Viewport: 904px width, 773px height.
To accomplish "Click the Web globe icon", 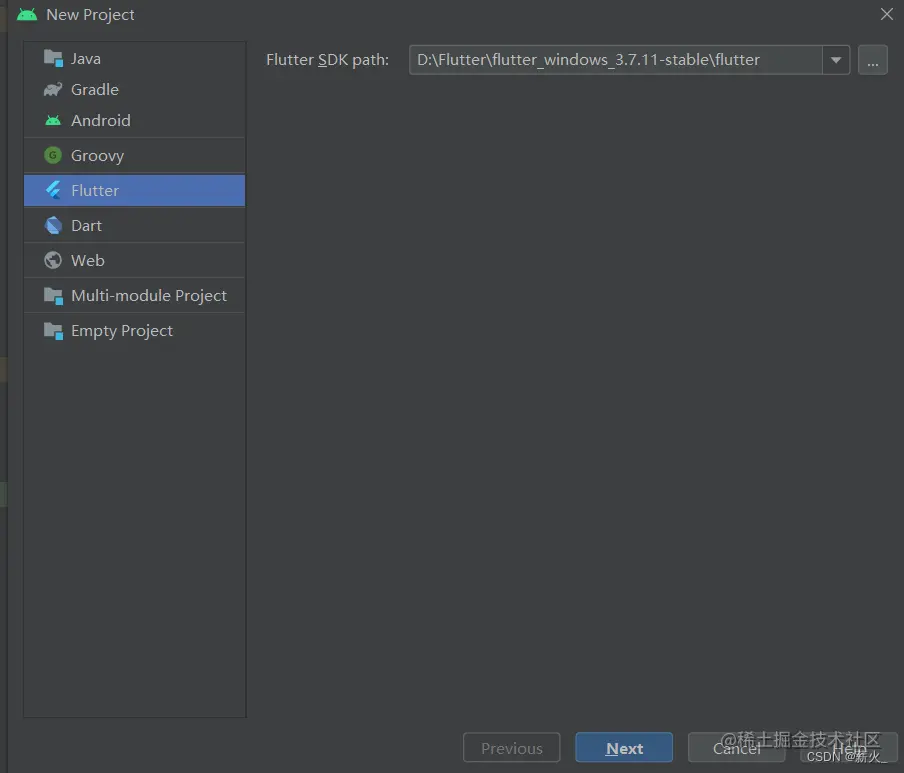I will pos(53,261).
